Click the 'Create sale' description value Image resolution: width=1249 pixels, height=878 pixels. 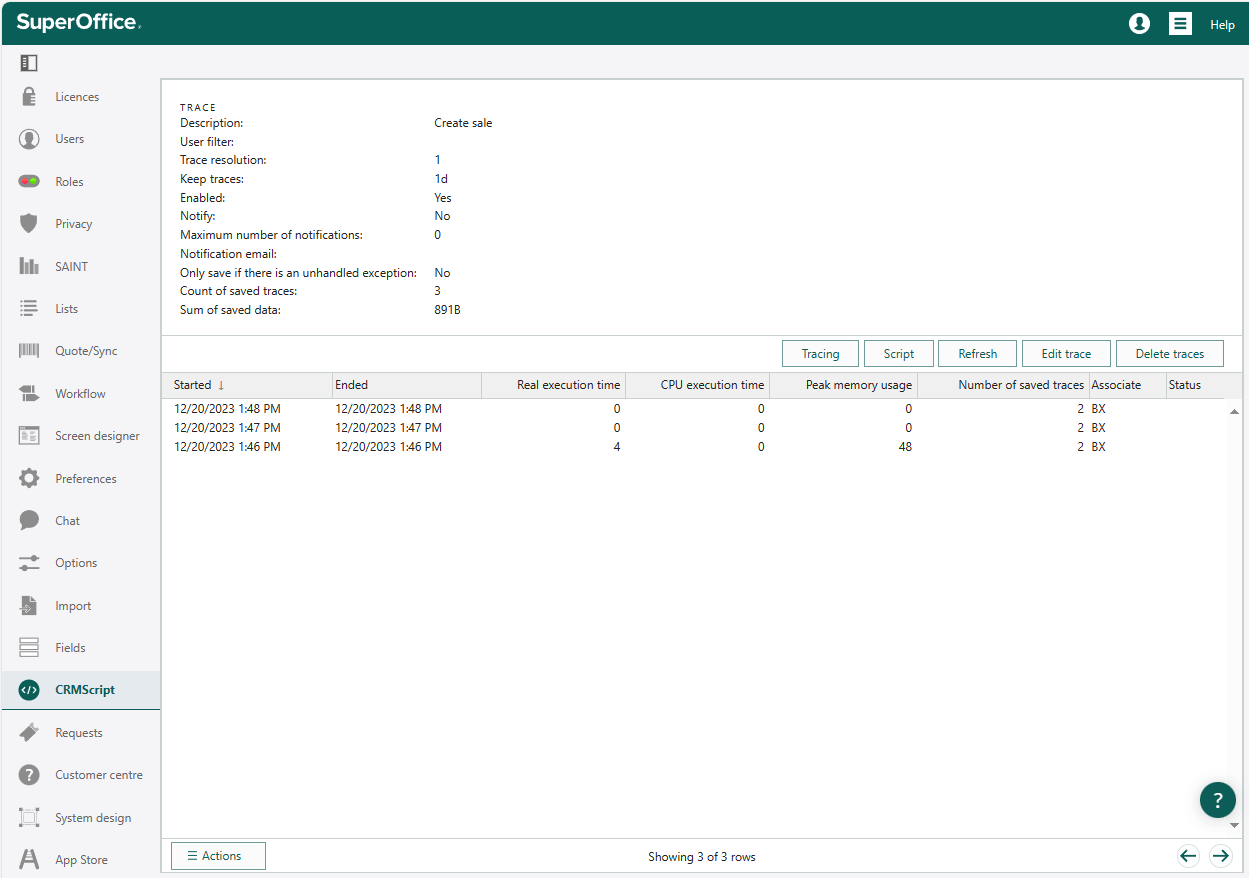point(463,123)
